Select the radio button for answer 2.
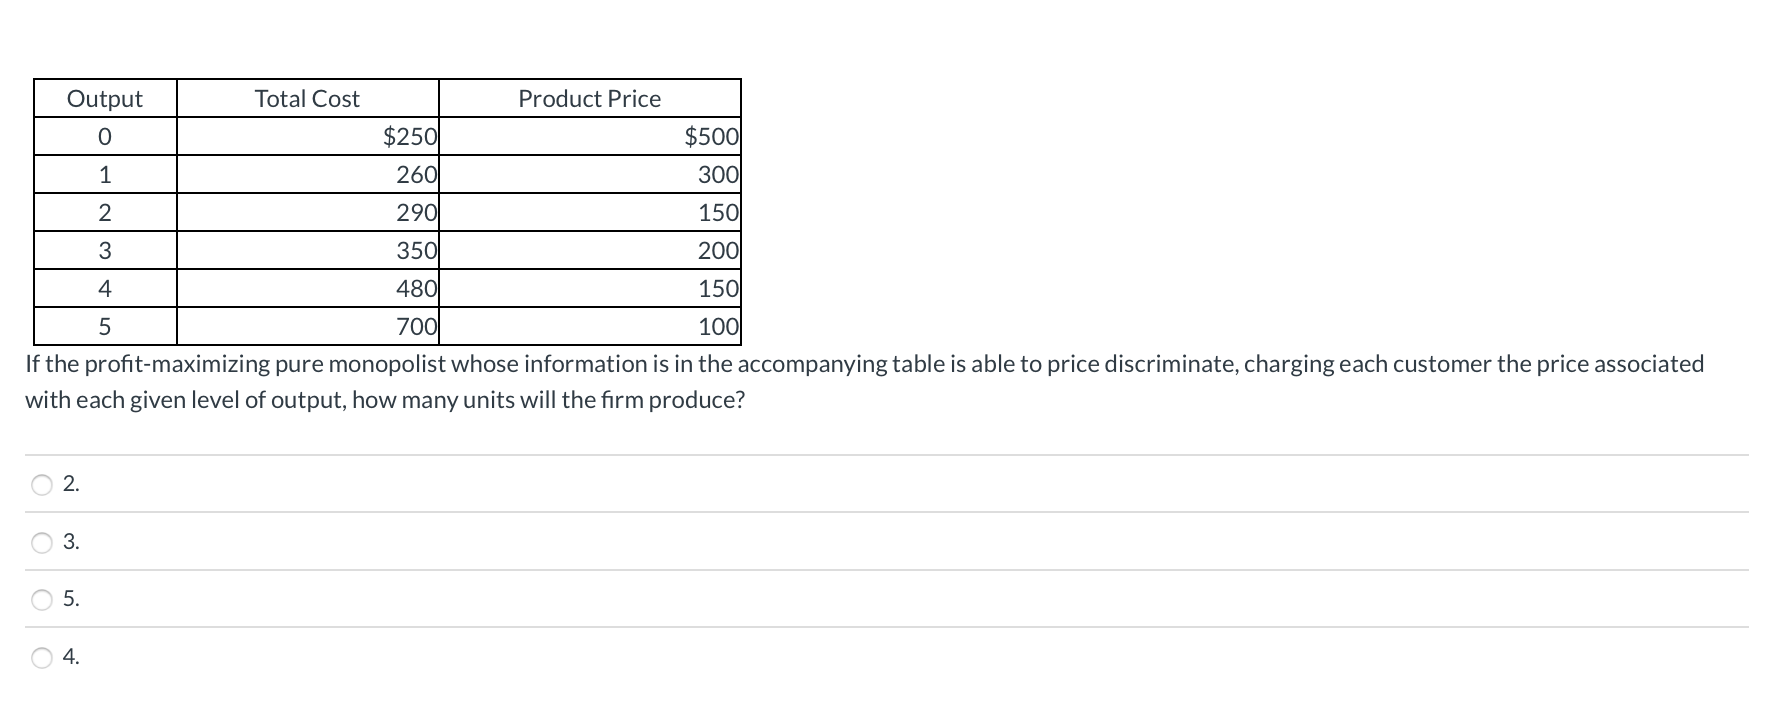1774x706 pixels. point(40,484)
